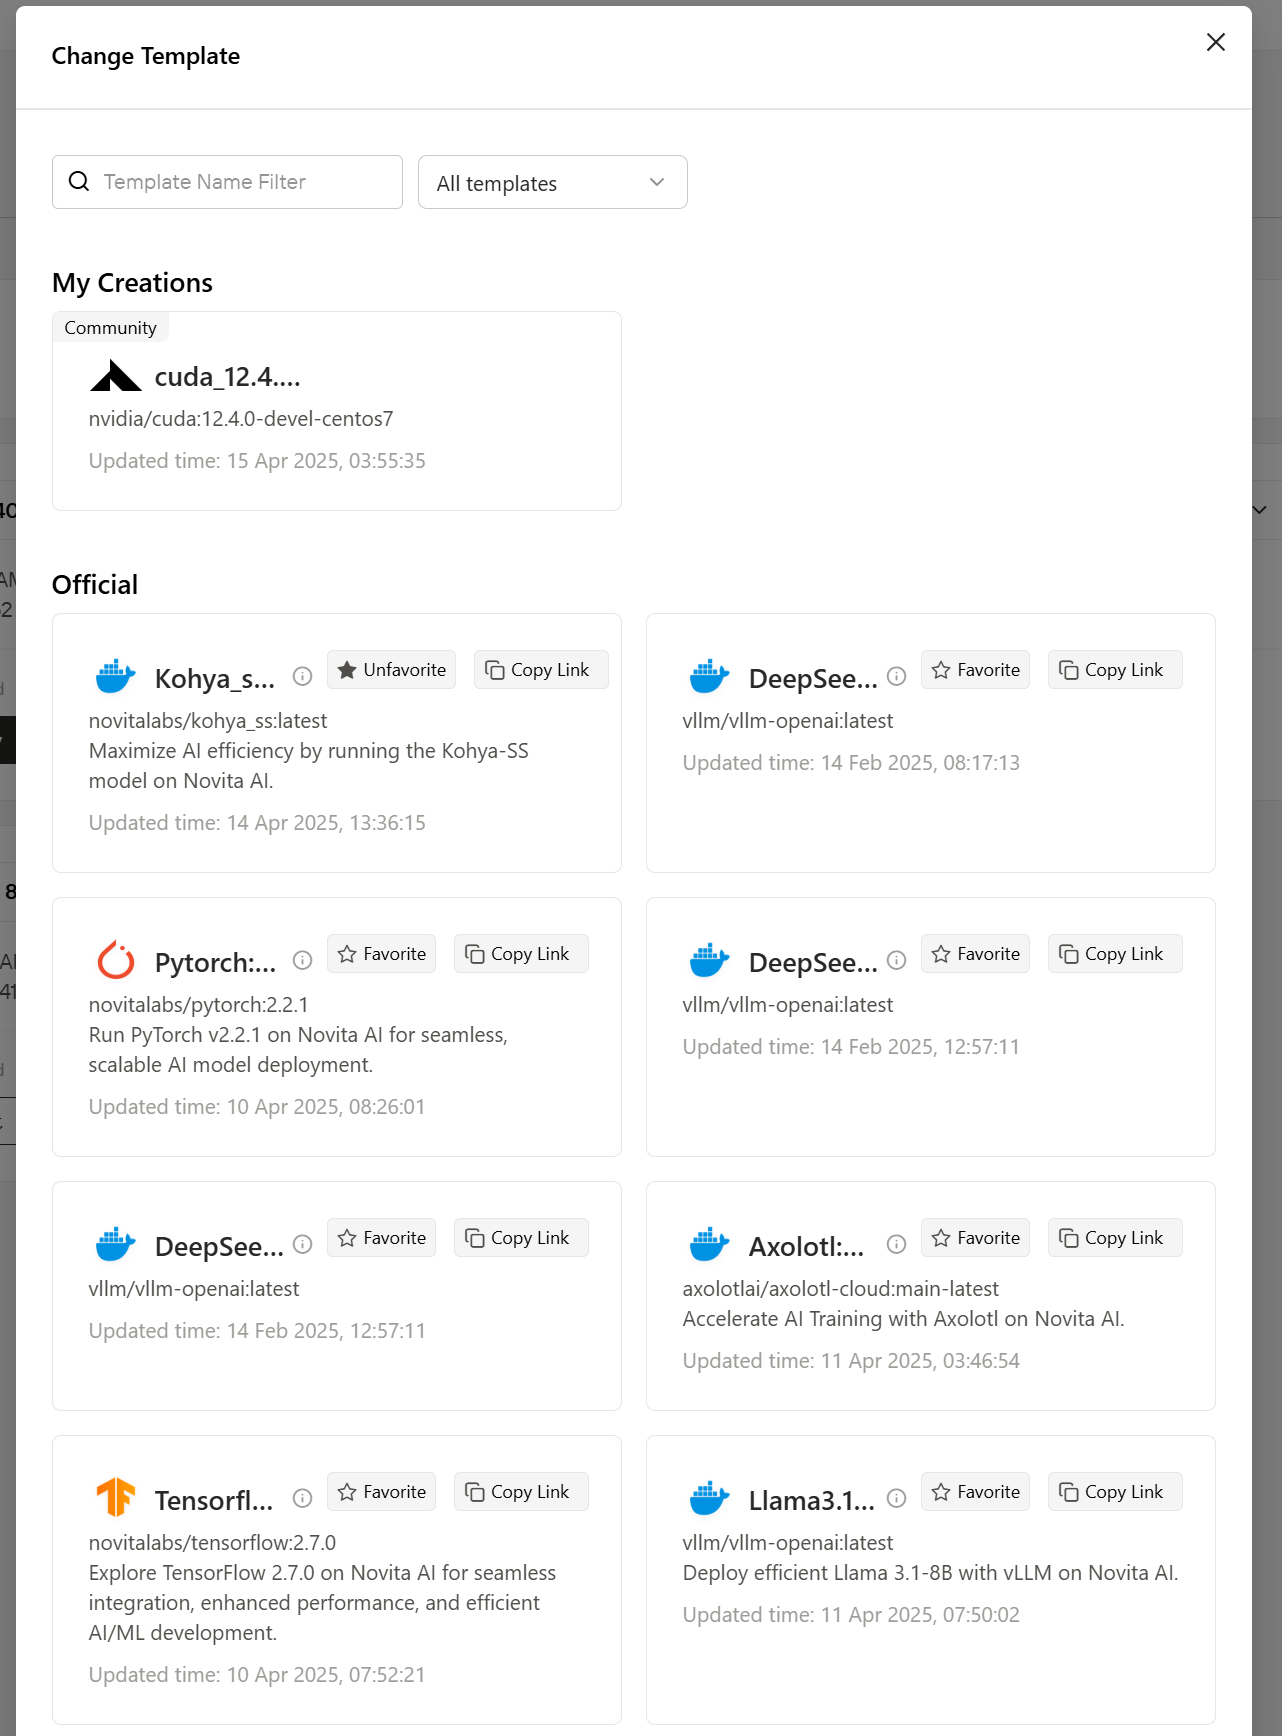The image size is (1282, 1736).
Task: Click the Tensorfl... template title
Action: click(214, 1501)
